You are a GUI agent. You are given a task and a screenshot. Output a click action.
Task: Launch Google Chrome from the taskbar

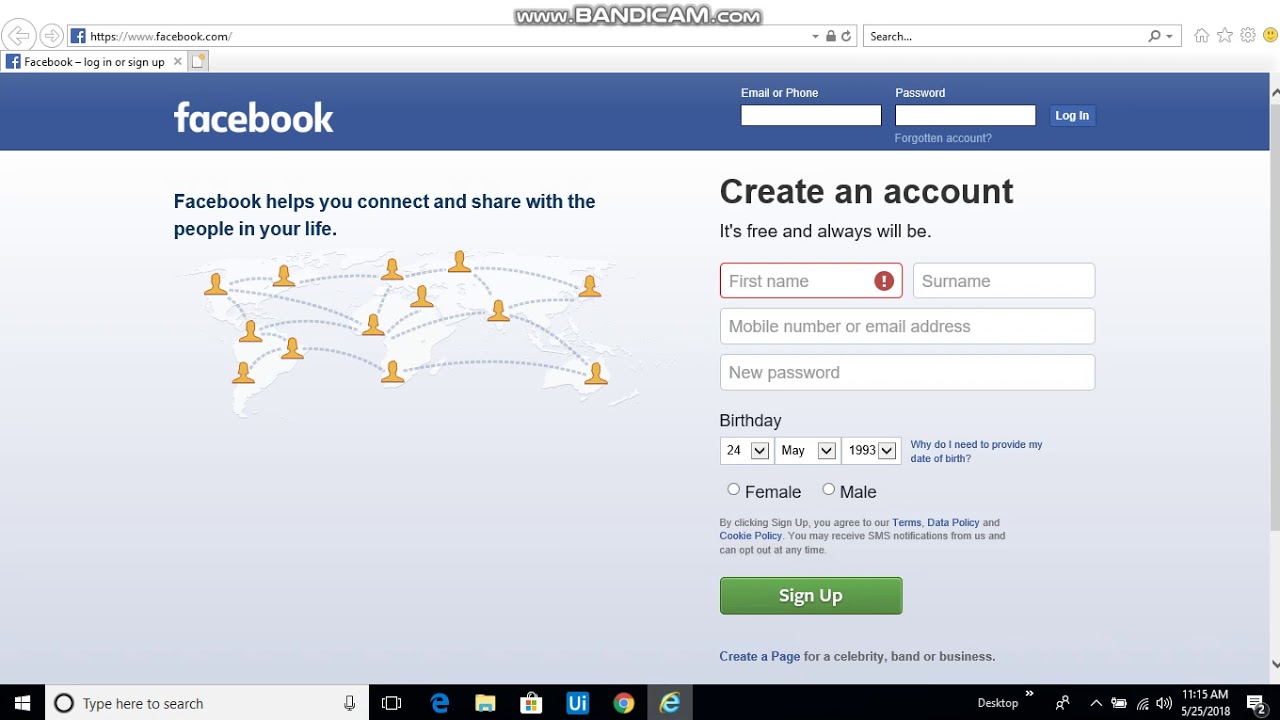point(623,703)
